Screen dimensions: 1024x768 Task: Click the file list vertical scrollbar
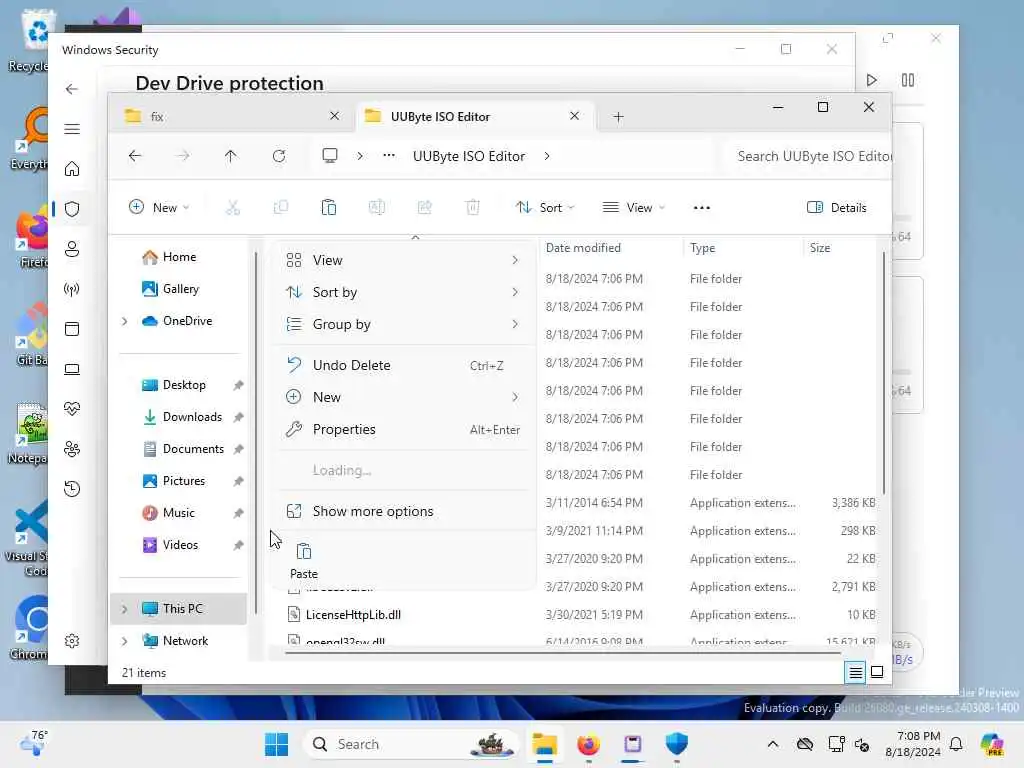pos(884,372)
